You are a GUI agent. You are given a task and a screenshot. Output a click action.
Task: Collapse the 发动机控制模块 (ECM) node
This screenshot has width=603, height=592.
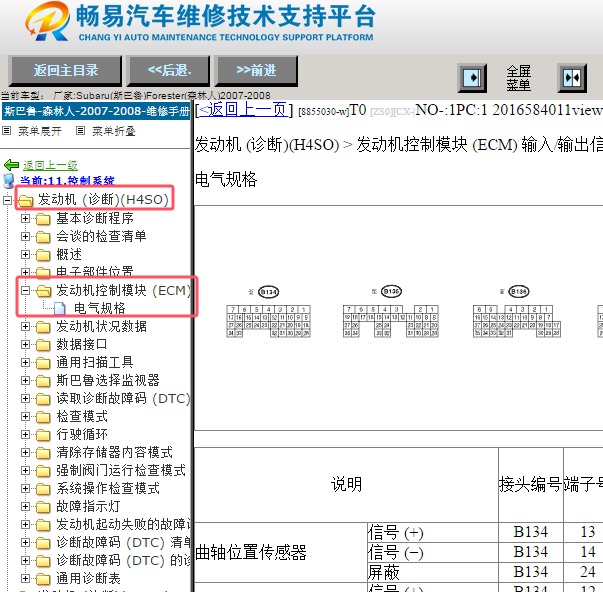point(25,290)
